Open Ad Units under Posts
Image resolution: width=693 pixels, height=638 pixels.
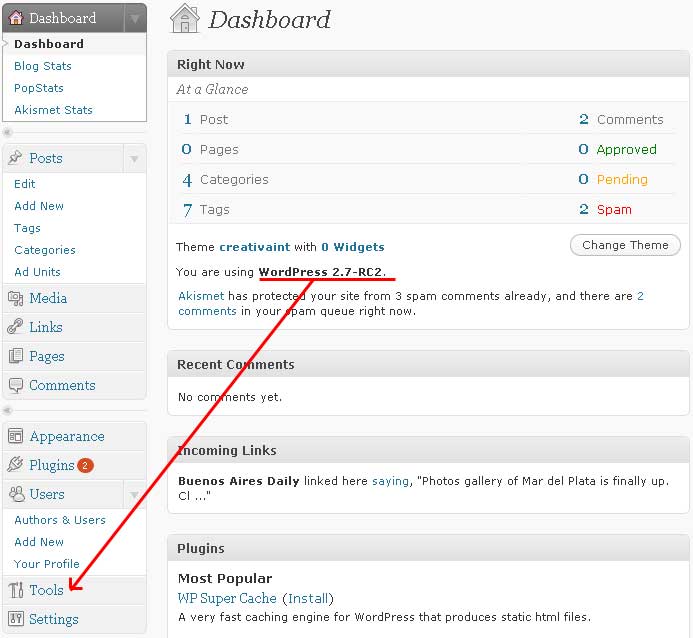coord(37,272)
